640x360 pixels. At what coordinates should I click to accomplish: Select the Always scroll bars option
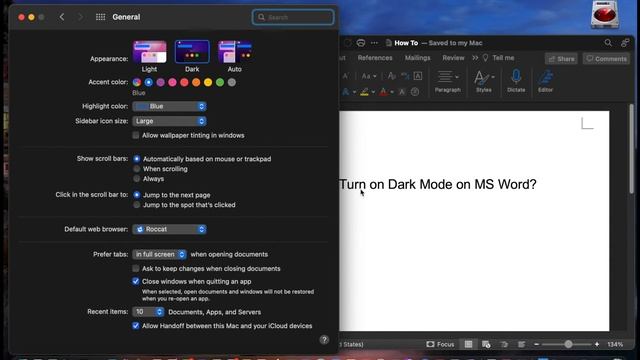coord(137,179)
